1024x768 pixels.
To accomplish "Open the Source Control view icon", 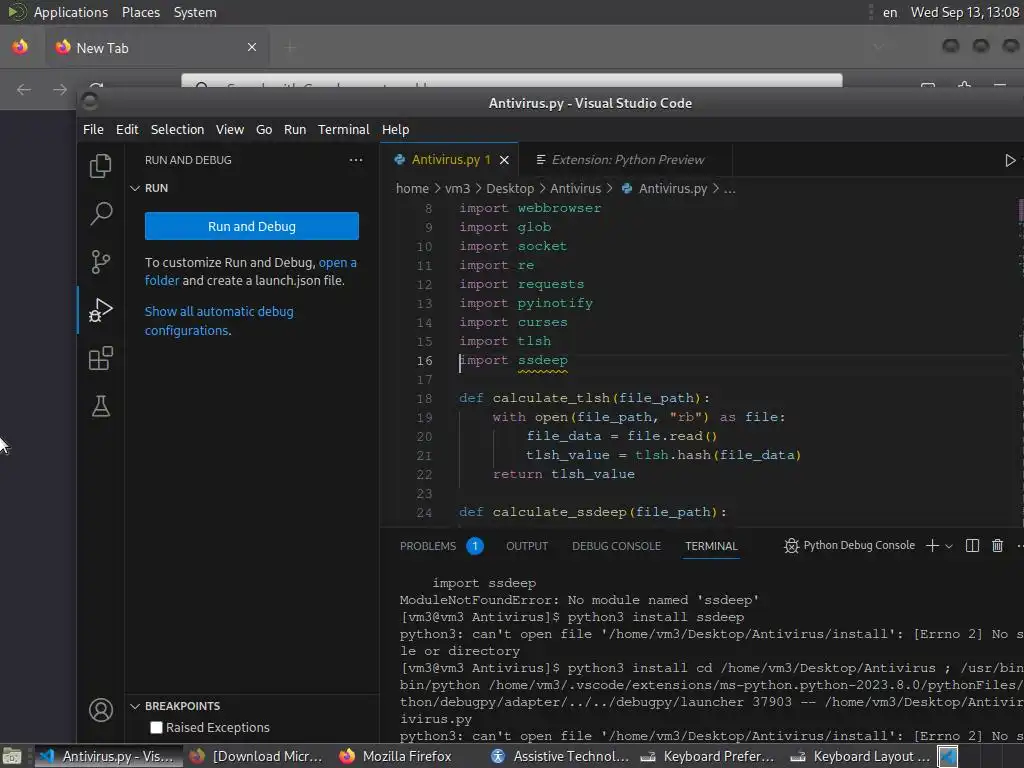I will click(x=101, y=262).
